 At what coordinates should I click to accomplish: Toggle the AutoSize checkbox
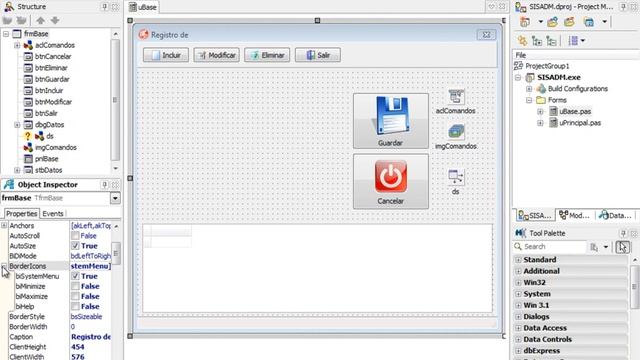tap(75, 246)
